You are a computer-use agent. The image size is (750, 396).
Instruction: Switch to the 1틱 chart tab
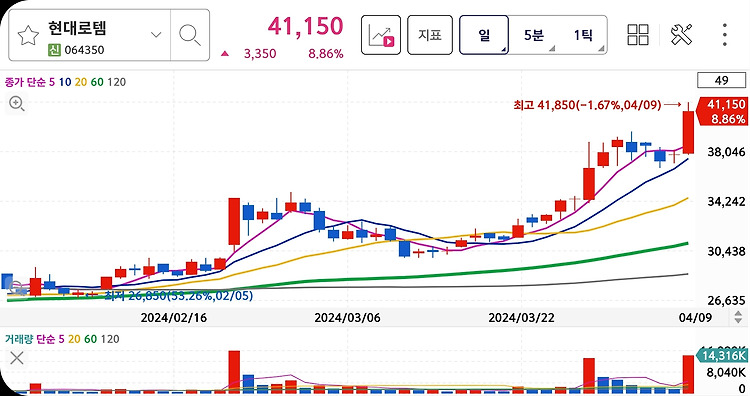click(x=583, y=35)
